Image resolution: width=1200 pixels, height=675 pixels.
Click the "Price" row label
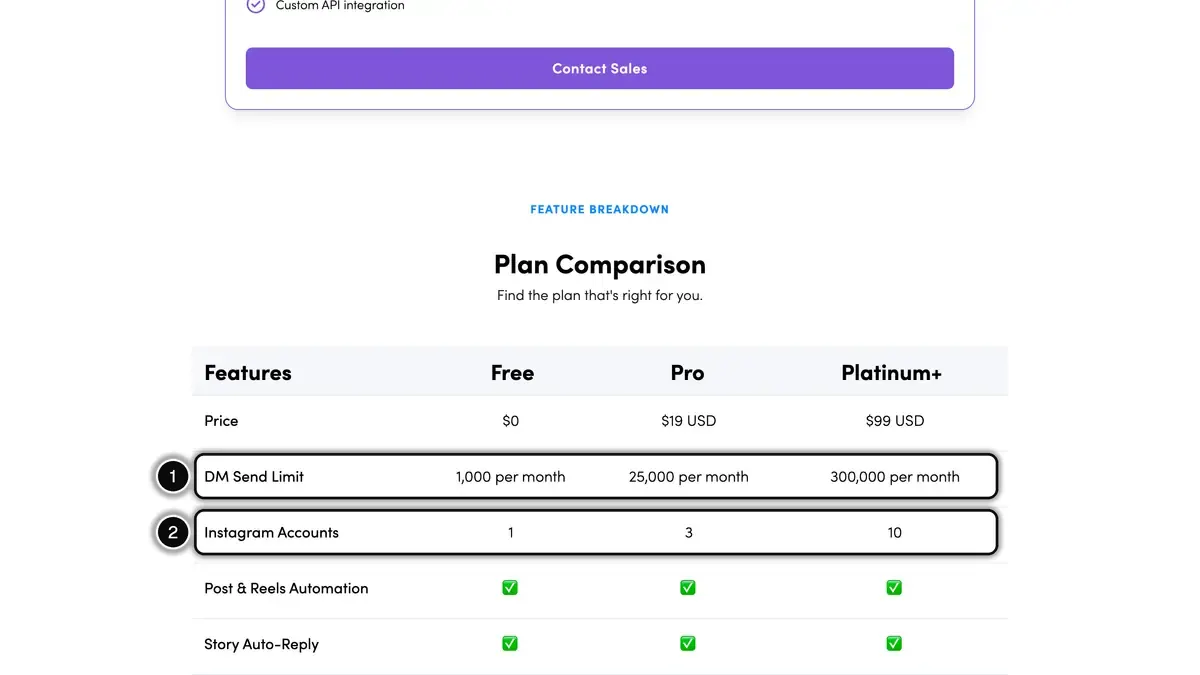pyautogui.click(x=221, y=421)
